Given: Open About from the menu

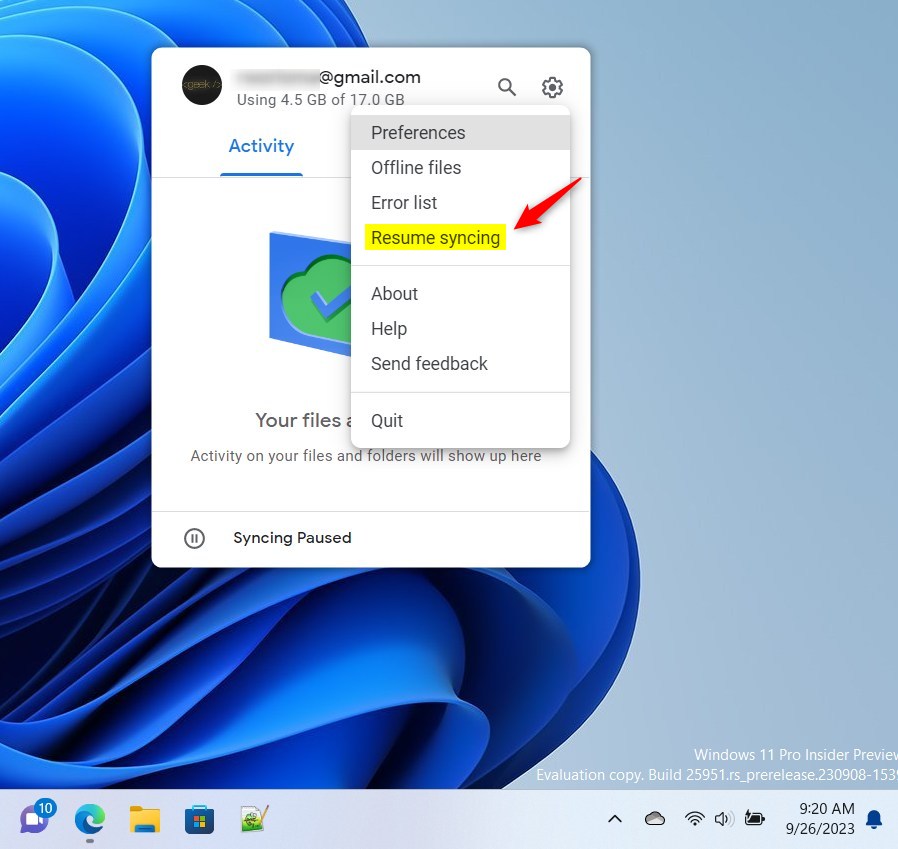Looking at the screenshot, I should [x=460, y=294].
